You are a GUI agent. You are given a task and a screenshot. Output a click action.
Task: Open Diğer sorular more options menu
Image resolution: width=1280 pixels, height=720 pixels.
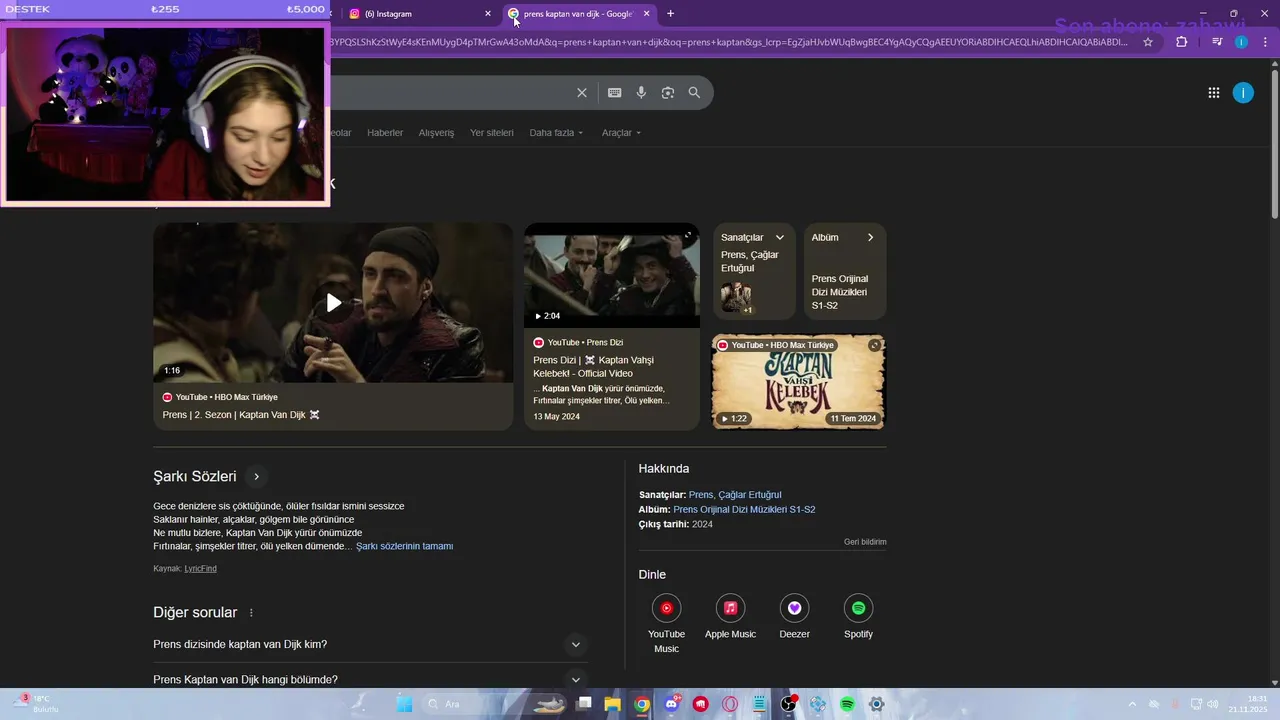251,613
